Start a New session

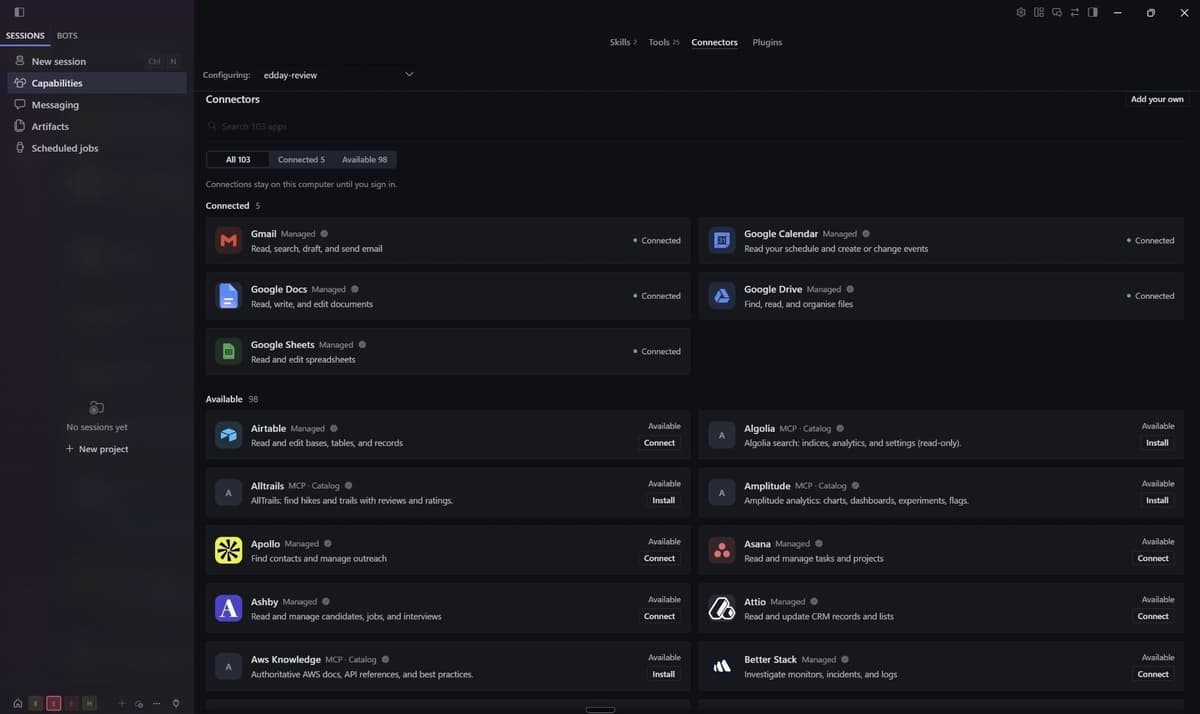click(97, 61)
